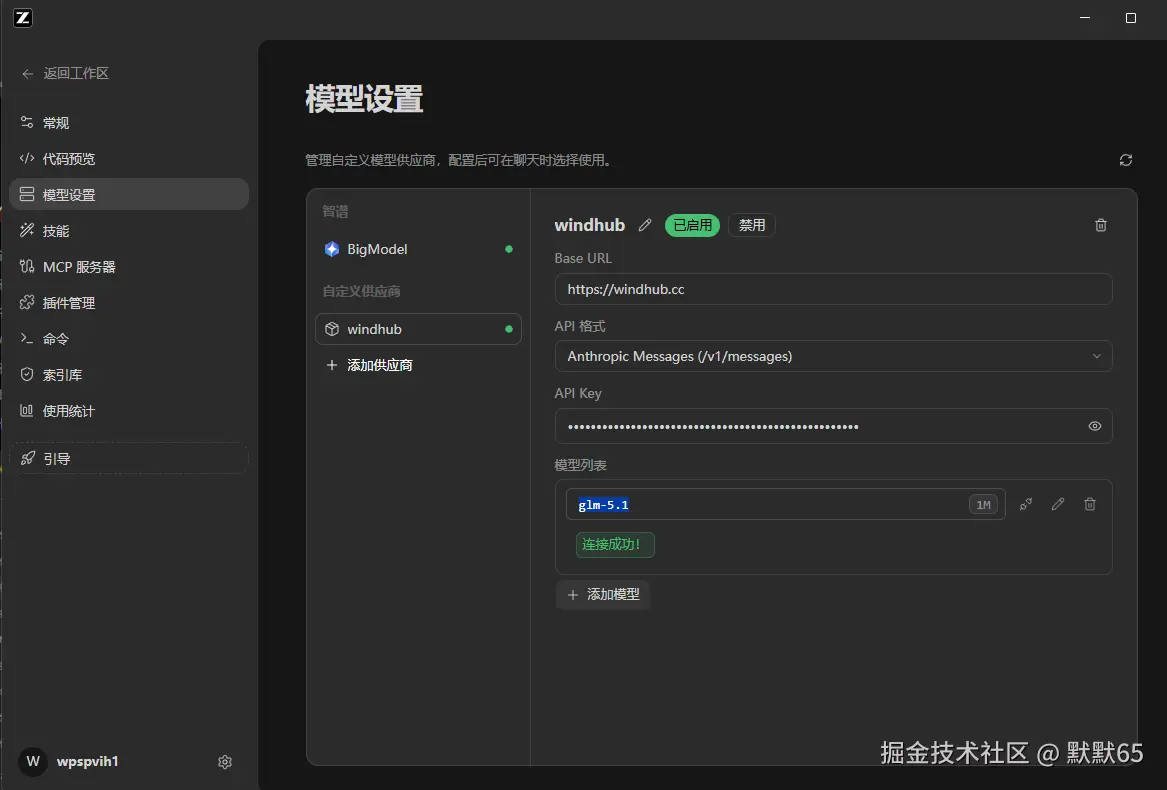1167x790 pixels.
Task: Test glm-5.1 connection with plug icon
Action: coord(1026,504)
